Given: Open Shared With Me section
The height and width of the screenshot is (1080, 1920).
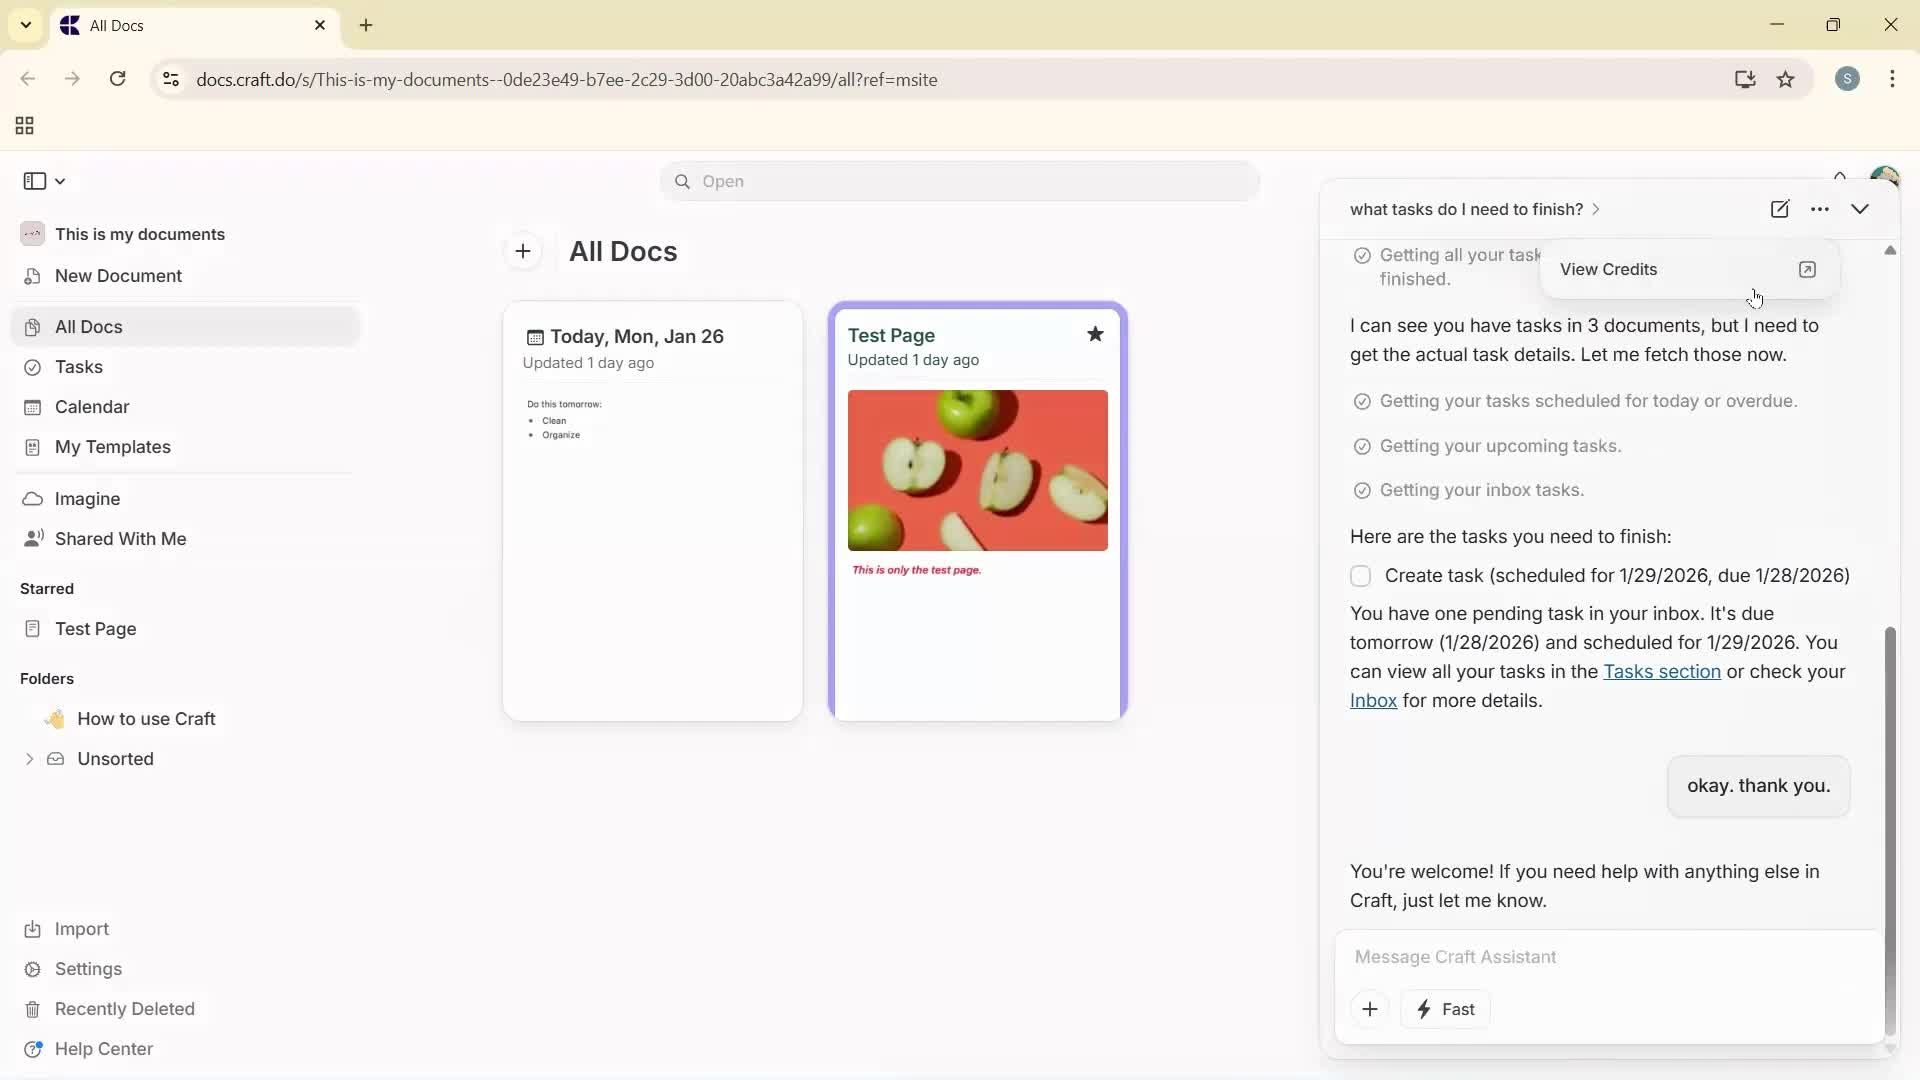Looking at the screenshot, I should point(119,539).
